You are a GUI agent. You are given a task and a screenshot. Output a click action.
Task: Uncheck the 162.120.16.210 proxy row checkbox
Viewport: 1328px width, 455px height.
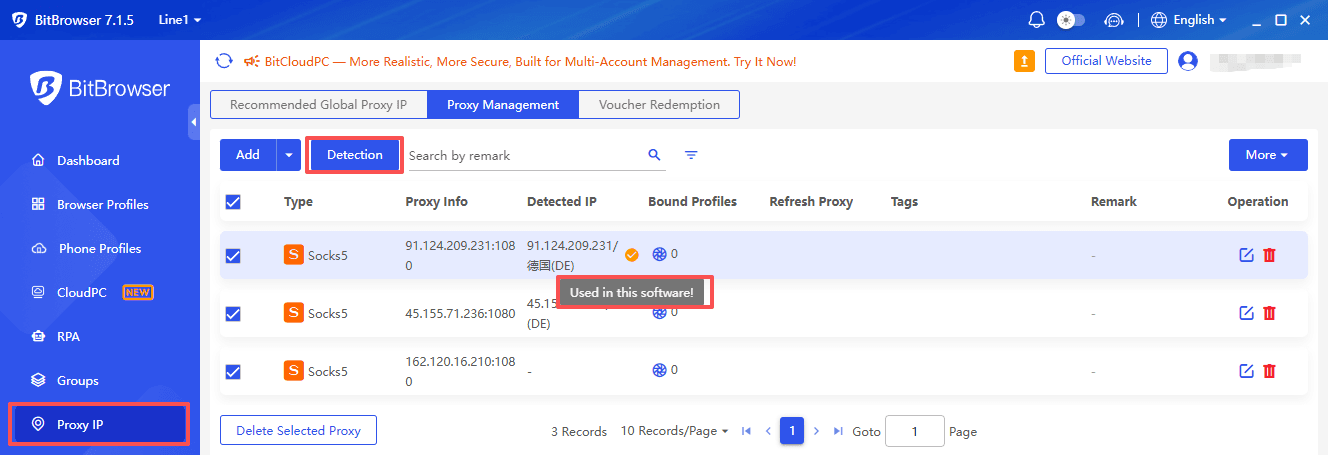(233, 372)
